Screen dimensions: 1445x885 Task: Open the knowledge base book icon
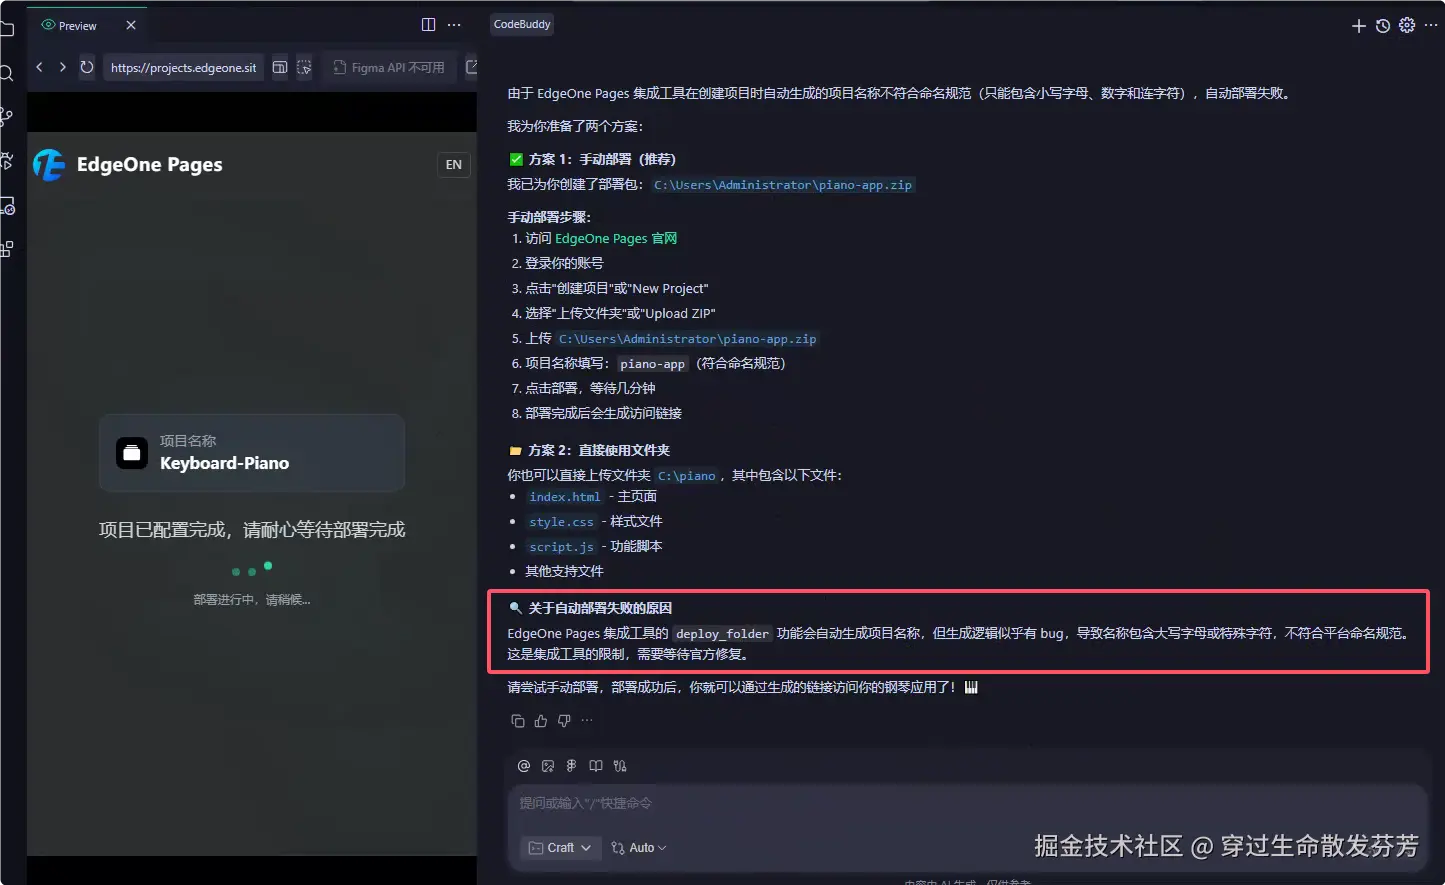pos(595,766)
